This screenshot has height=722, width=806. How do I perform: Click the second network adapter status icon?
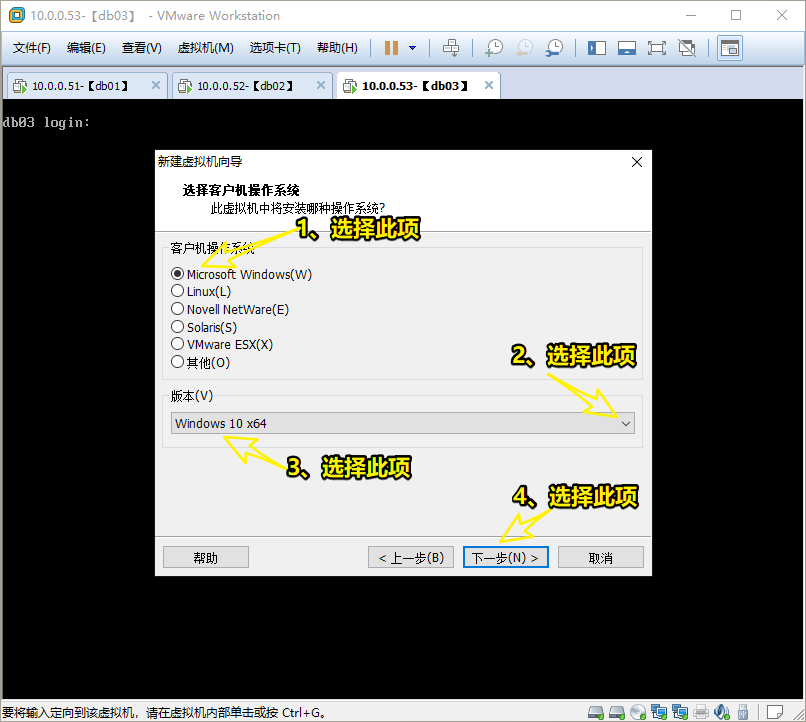tap(680, 712)
